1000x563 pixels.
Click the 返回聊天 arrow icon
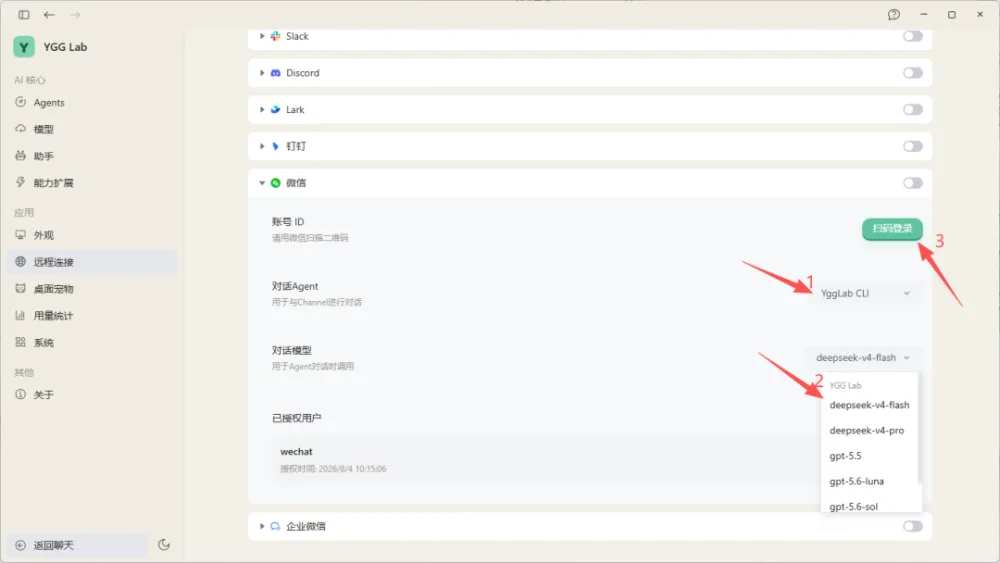[20, 545]
